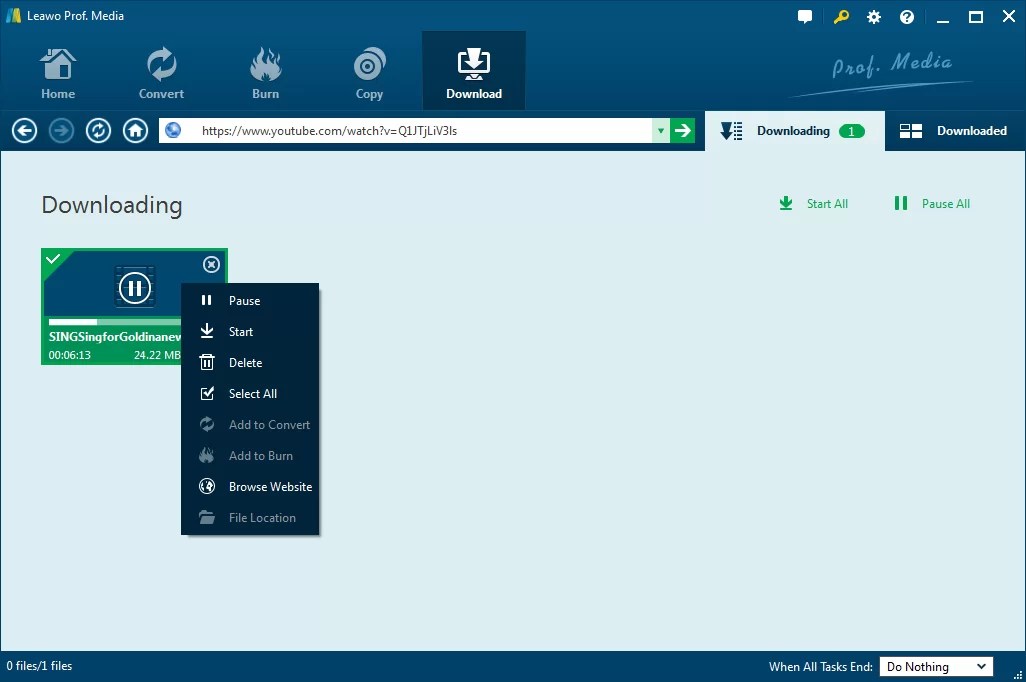Switch to the Downloading tab
This screenshot has height=682, width=1026.
click(794, 131)
